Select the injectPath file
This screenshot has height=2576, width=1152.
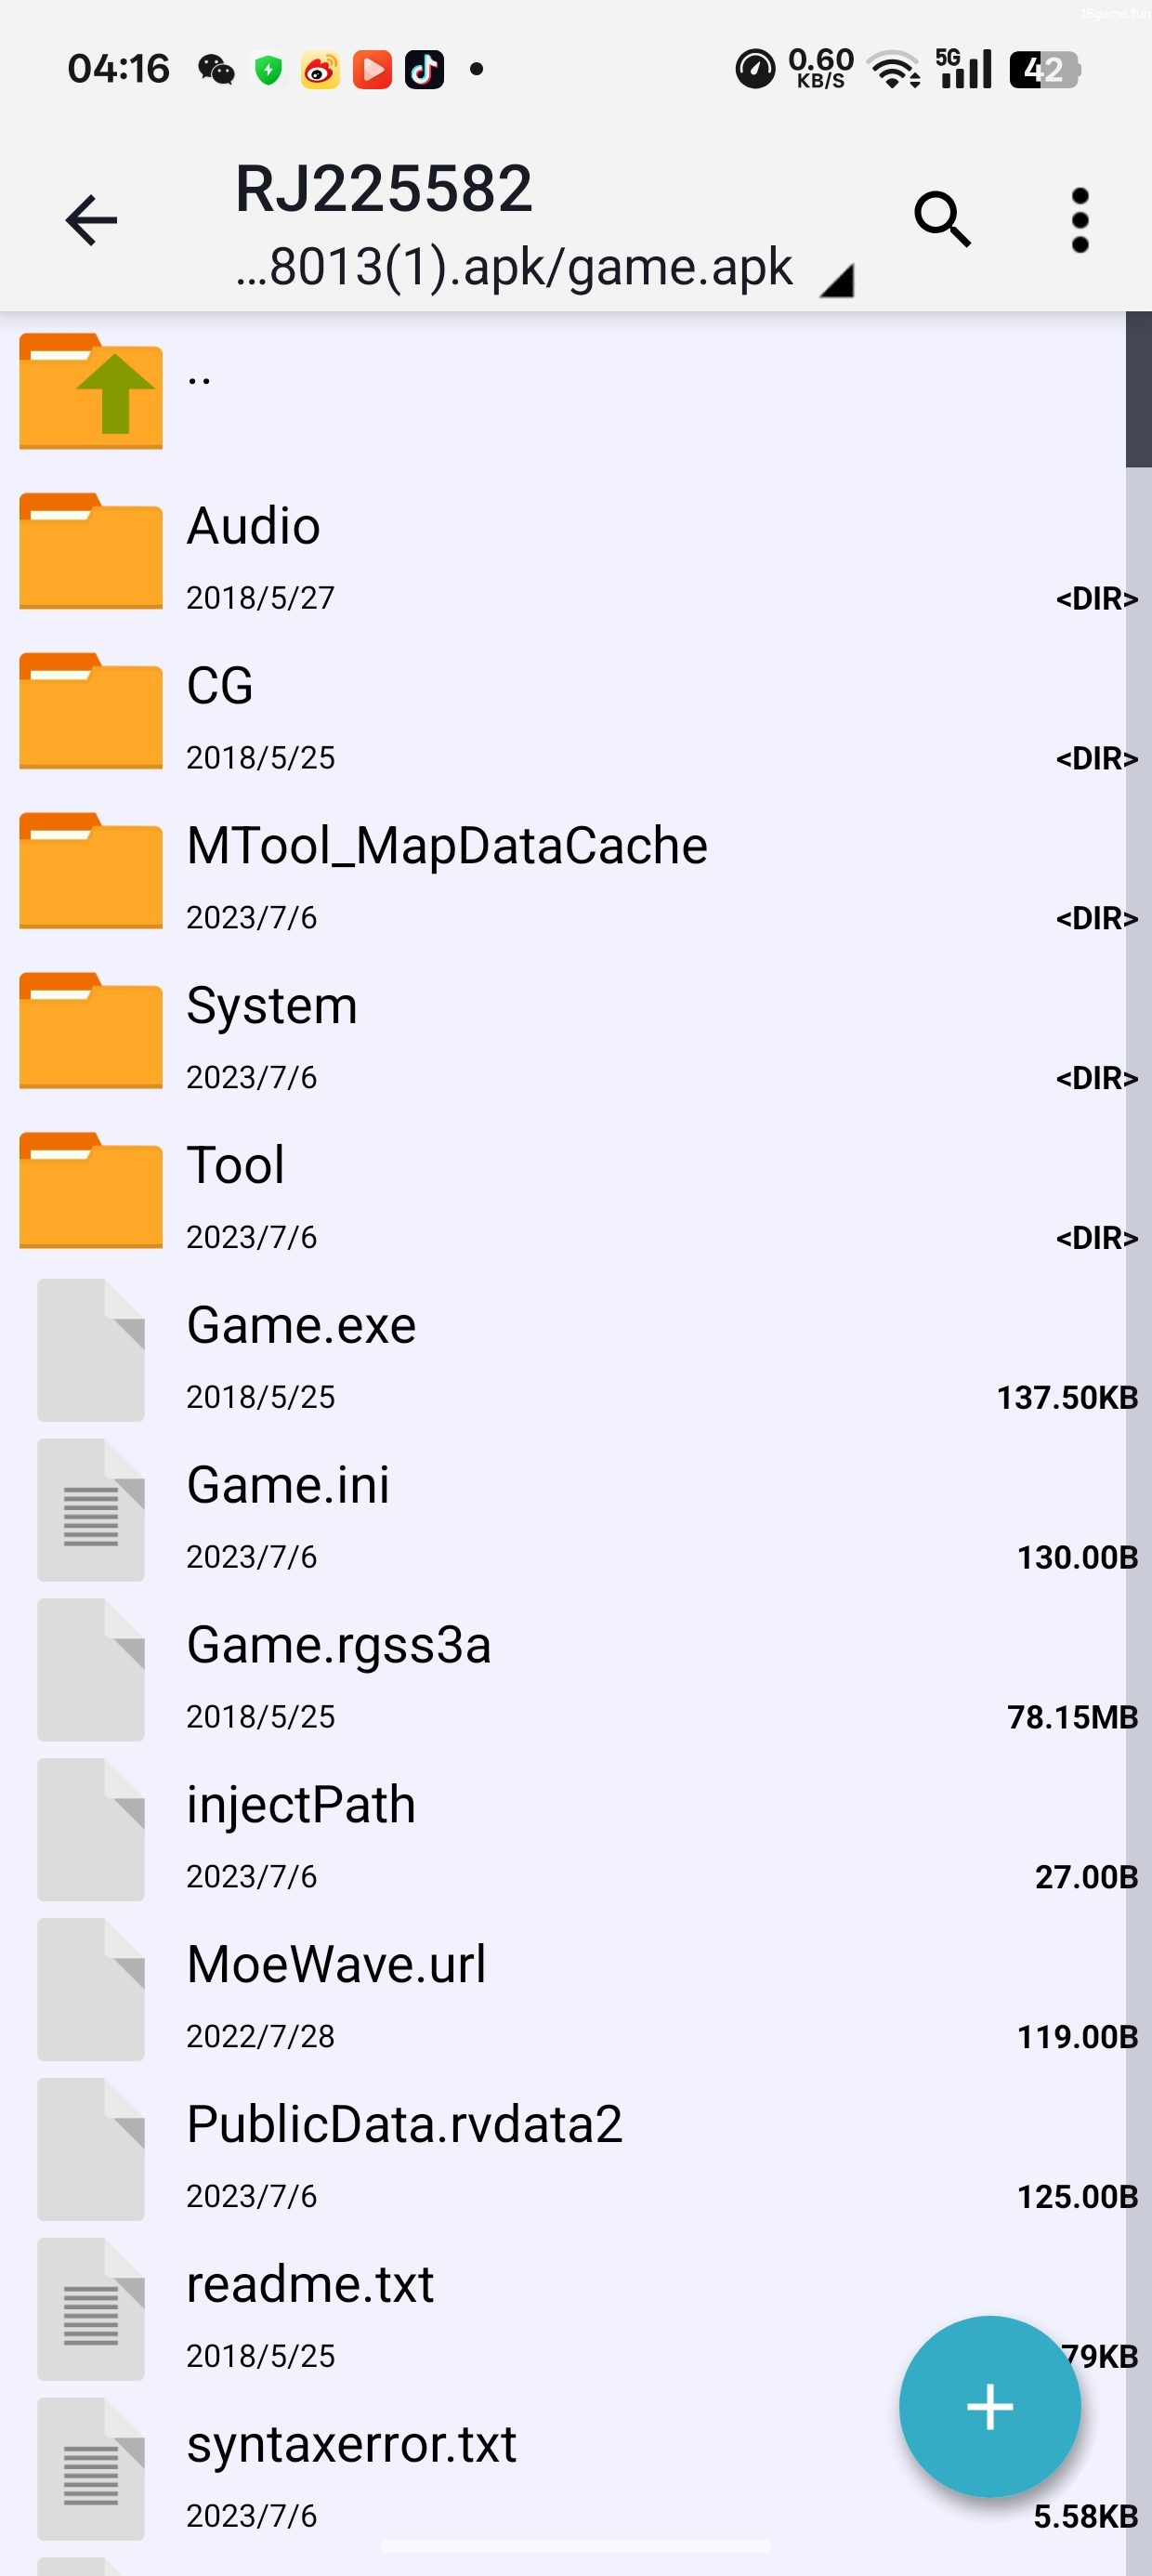coord(301,1806)
